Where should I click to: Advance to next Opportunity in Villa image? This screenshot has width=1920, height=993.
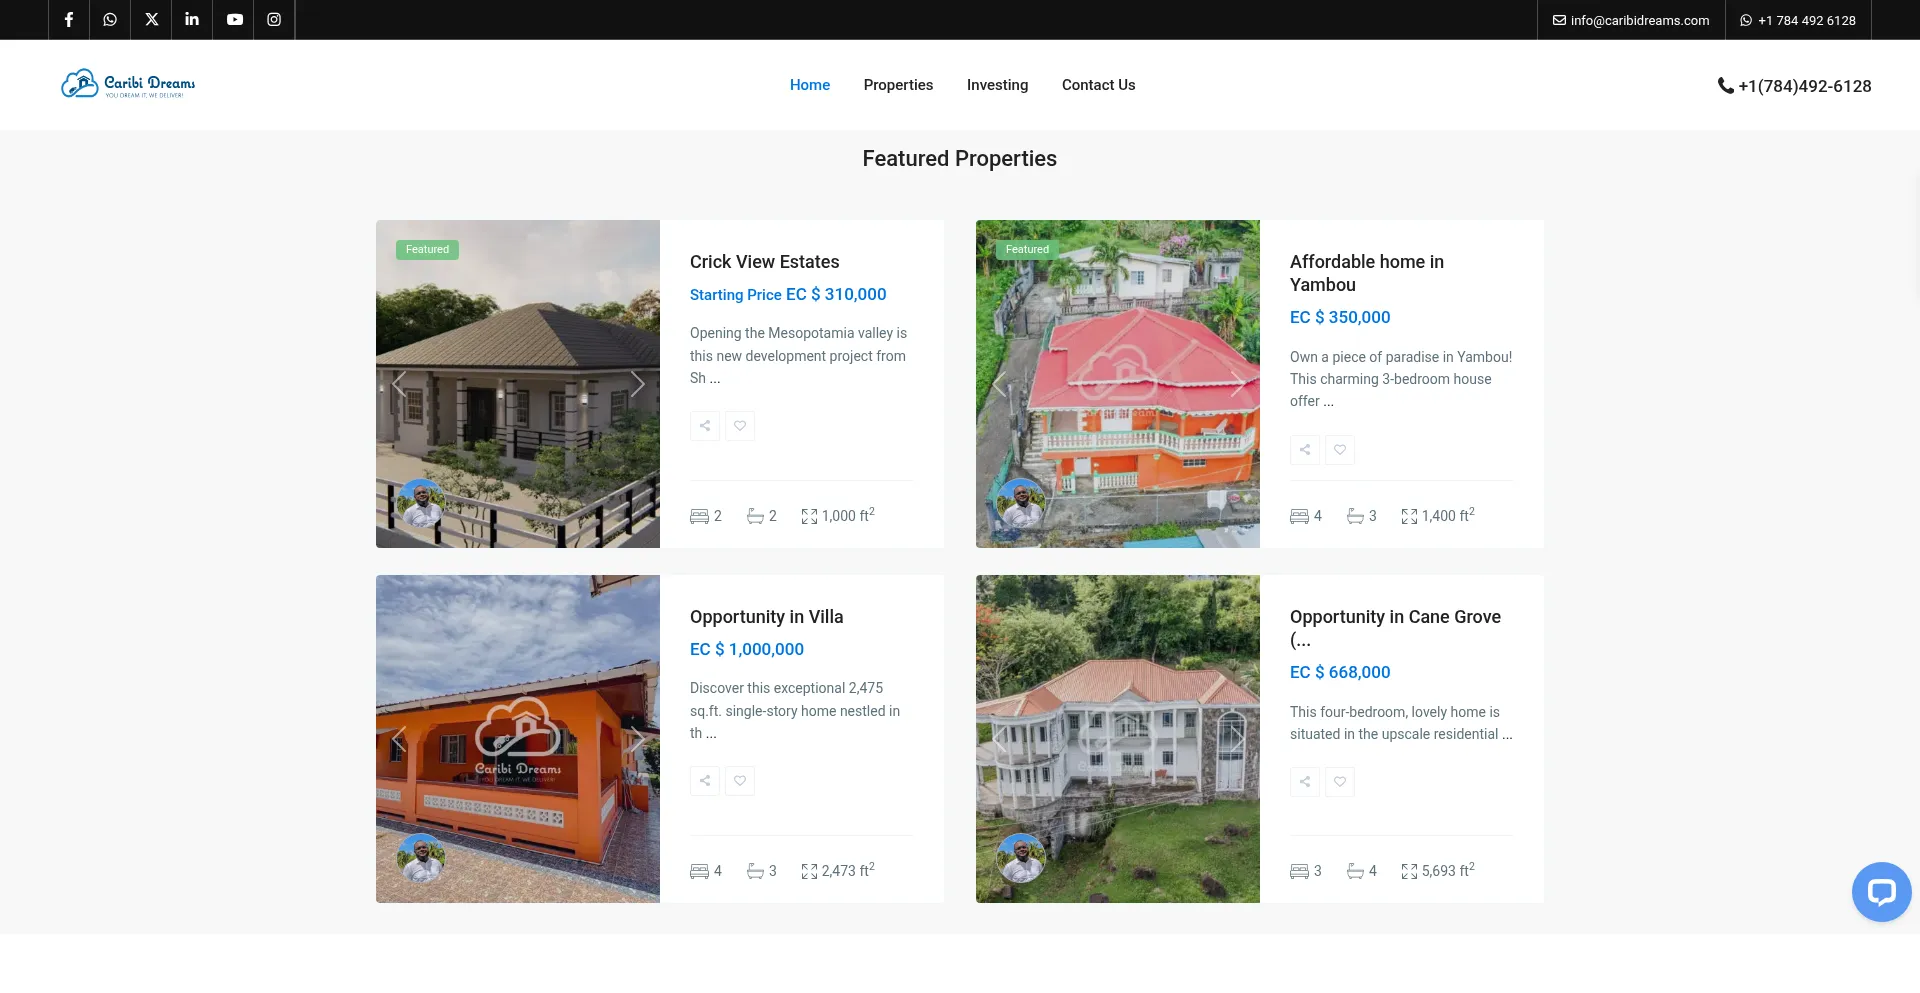point(637,739)
